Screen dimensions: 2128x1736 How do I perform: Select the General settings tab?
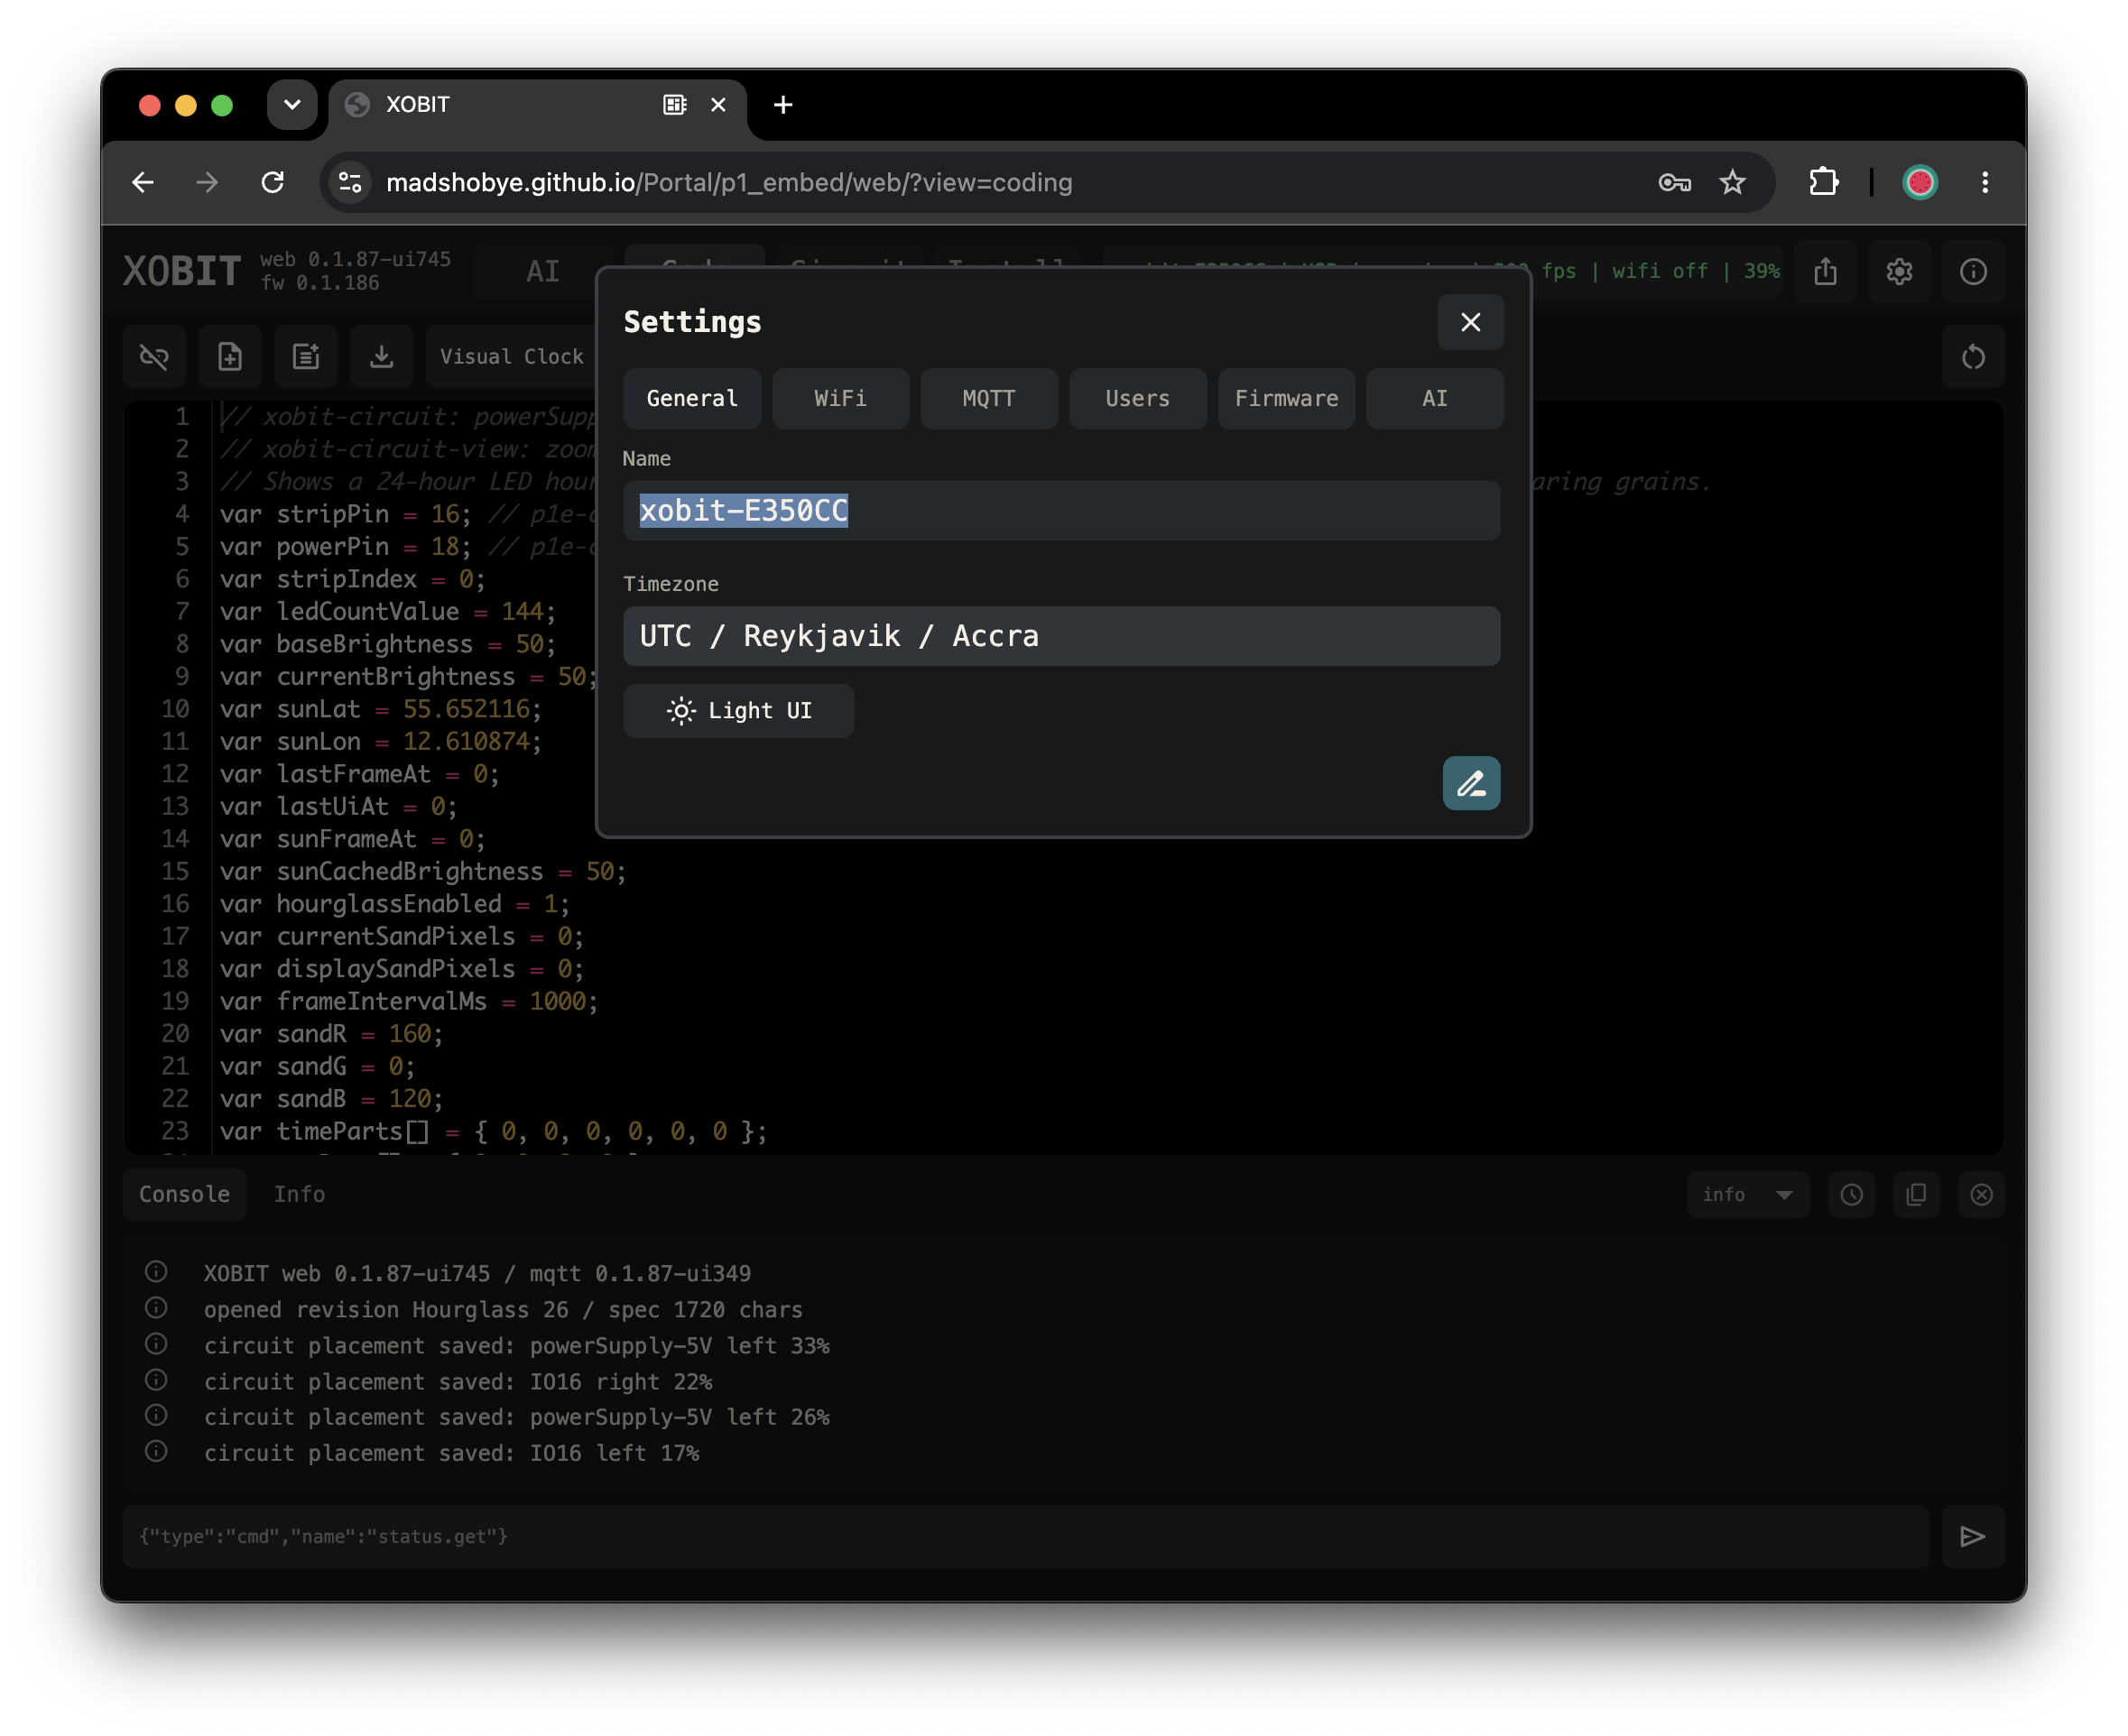pos(692,398)
